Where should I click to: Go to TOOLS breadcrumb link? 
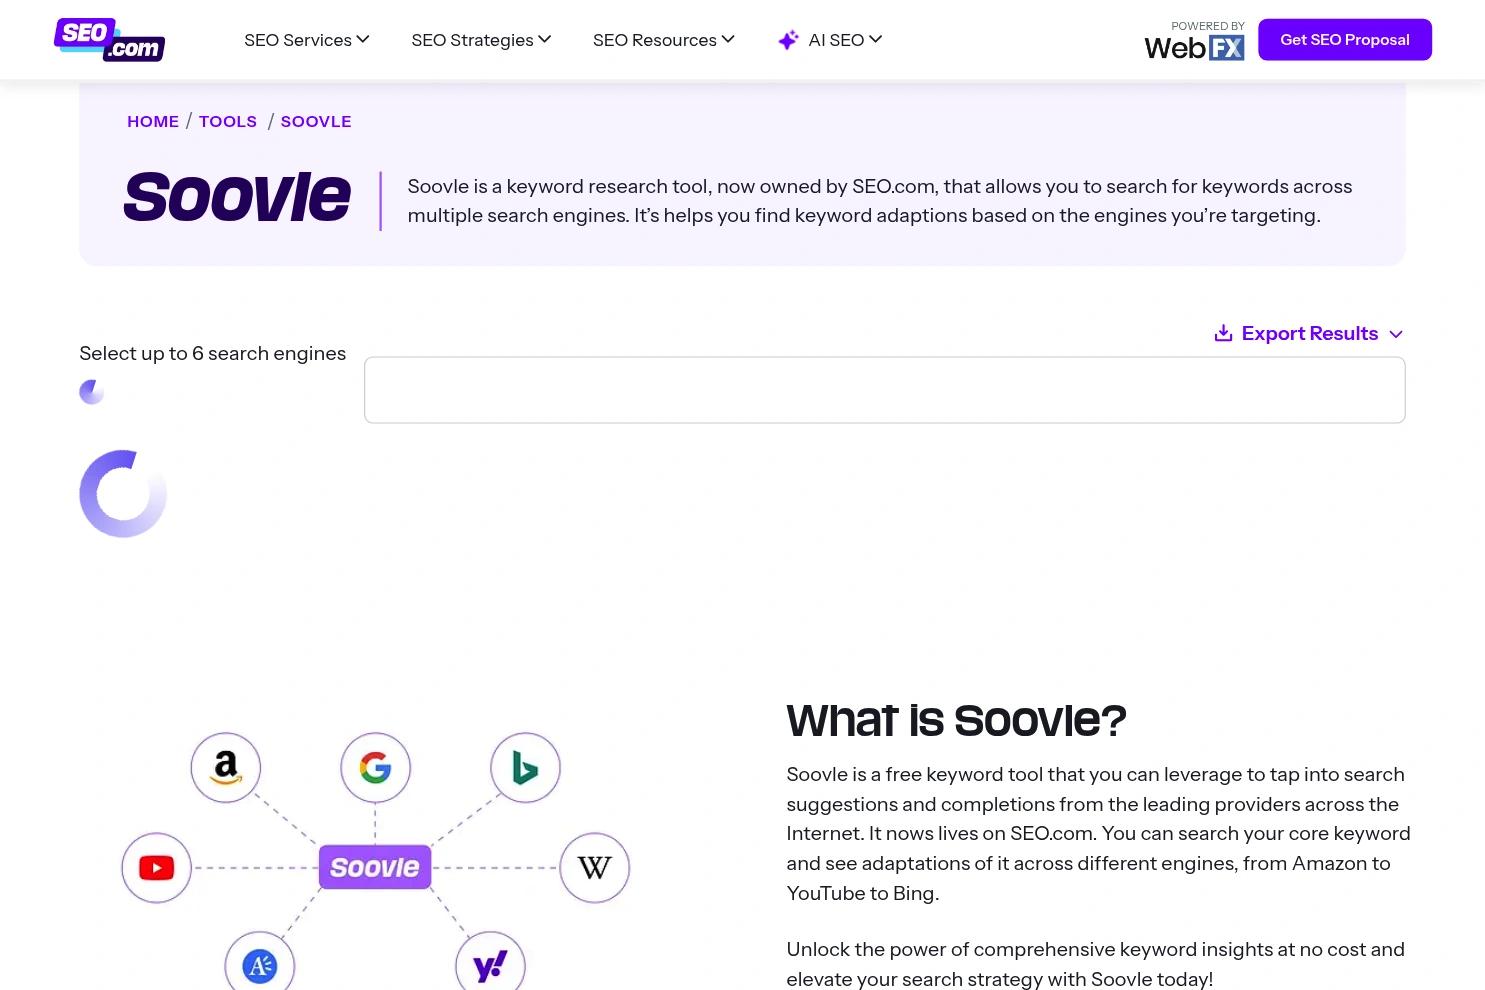[x=228, y=121]
